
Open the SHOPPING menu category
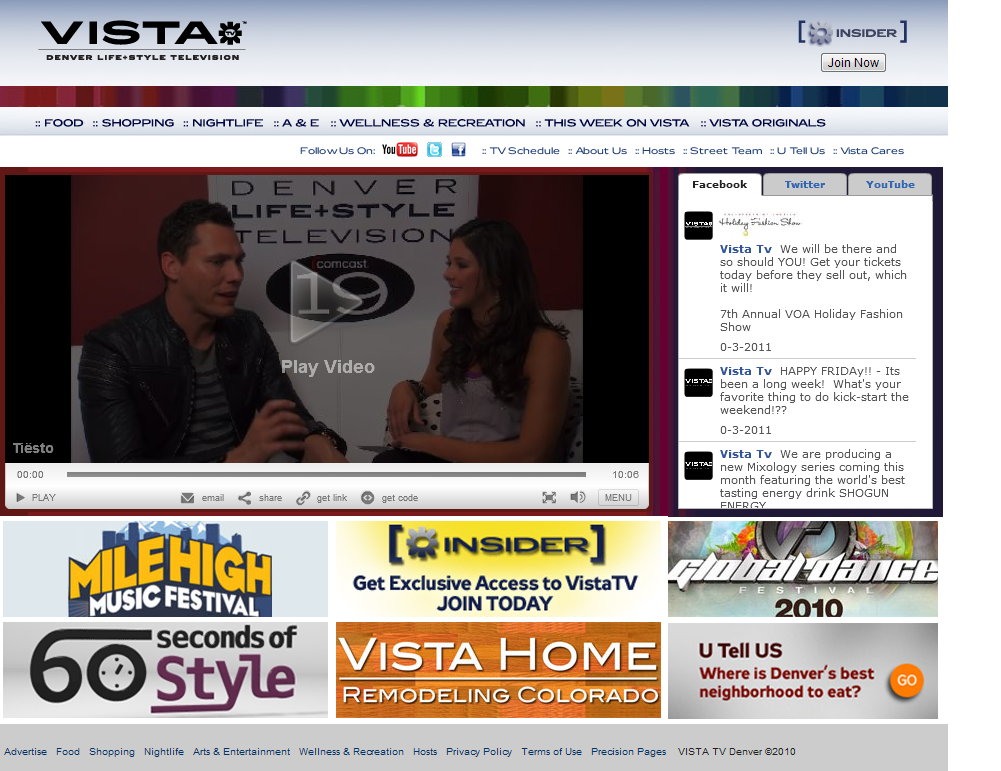pos(133,123)
